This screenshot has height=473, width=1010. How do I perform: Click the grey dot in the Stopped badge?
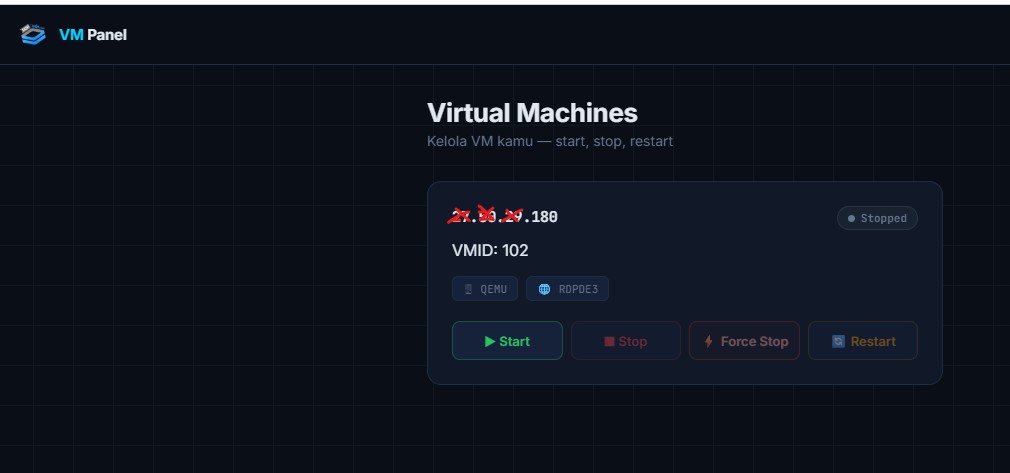tap(851, 218)
